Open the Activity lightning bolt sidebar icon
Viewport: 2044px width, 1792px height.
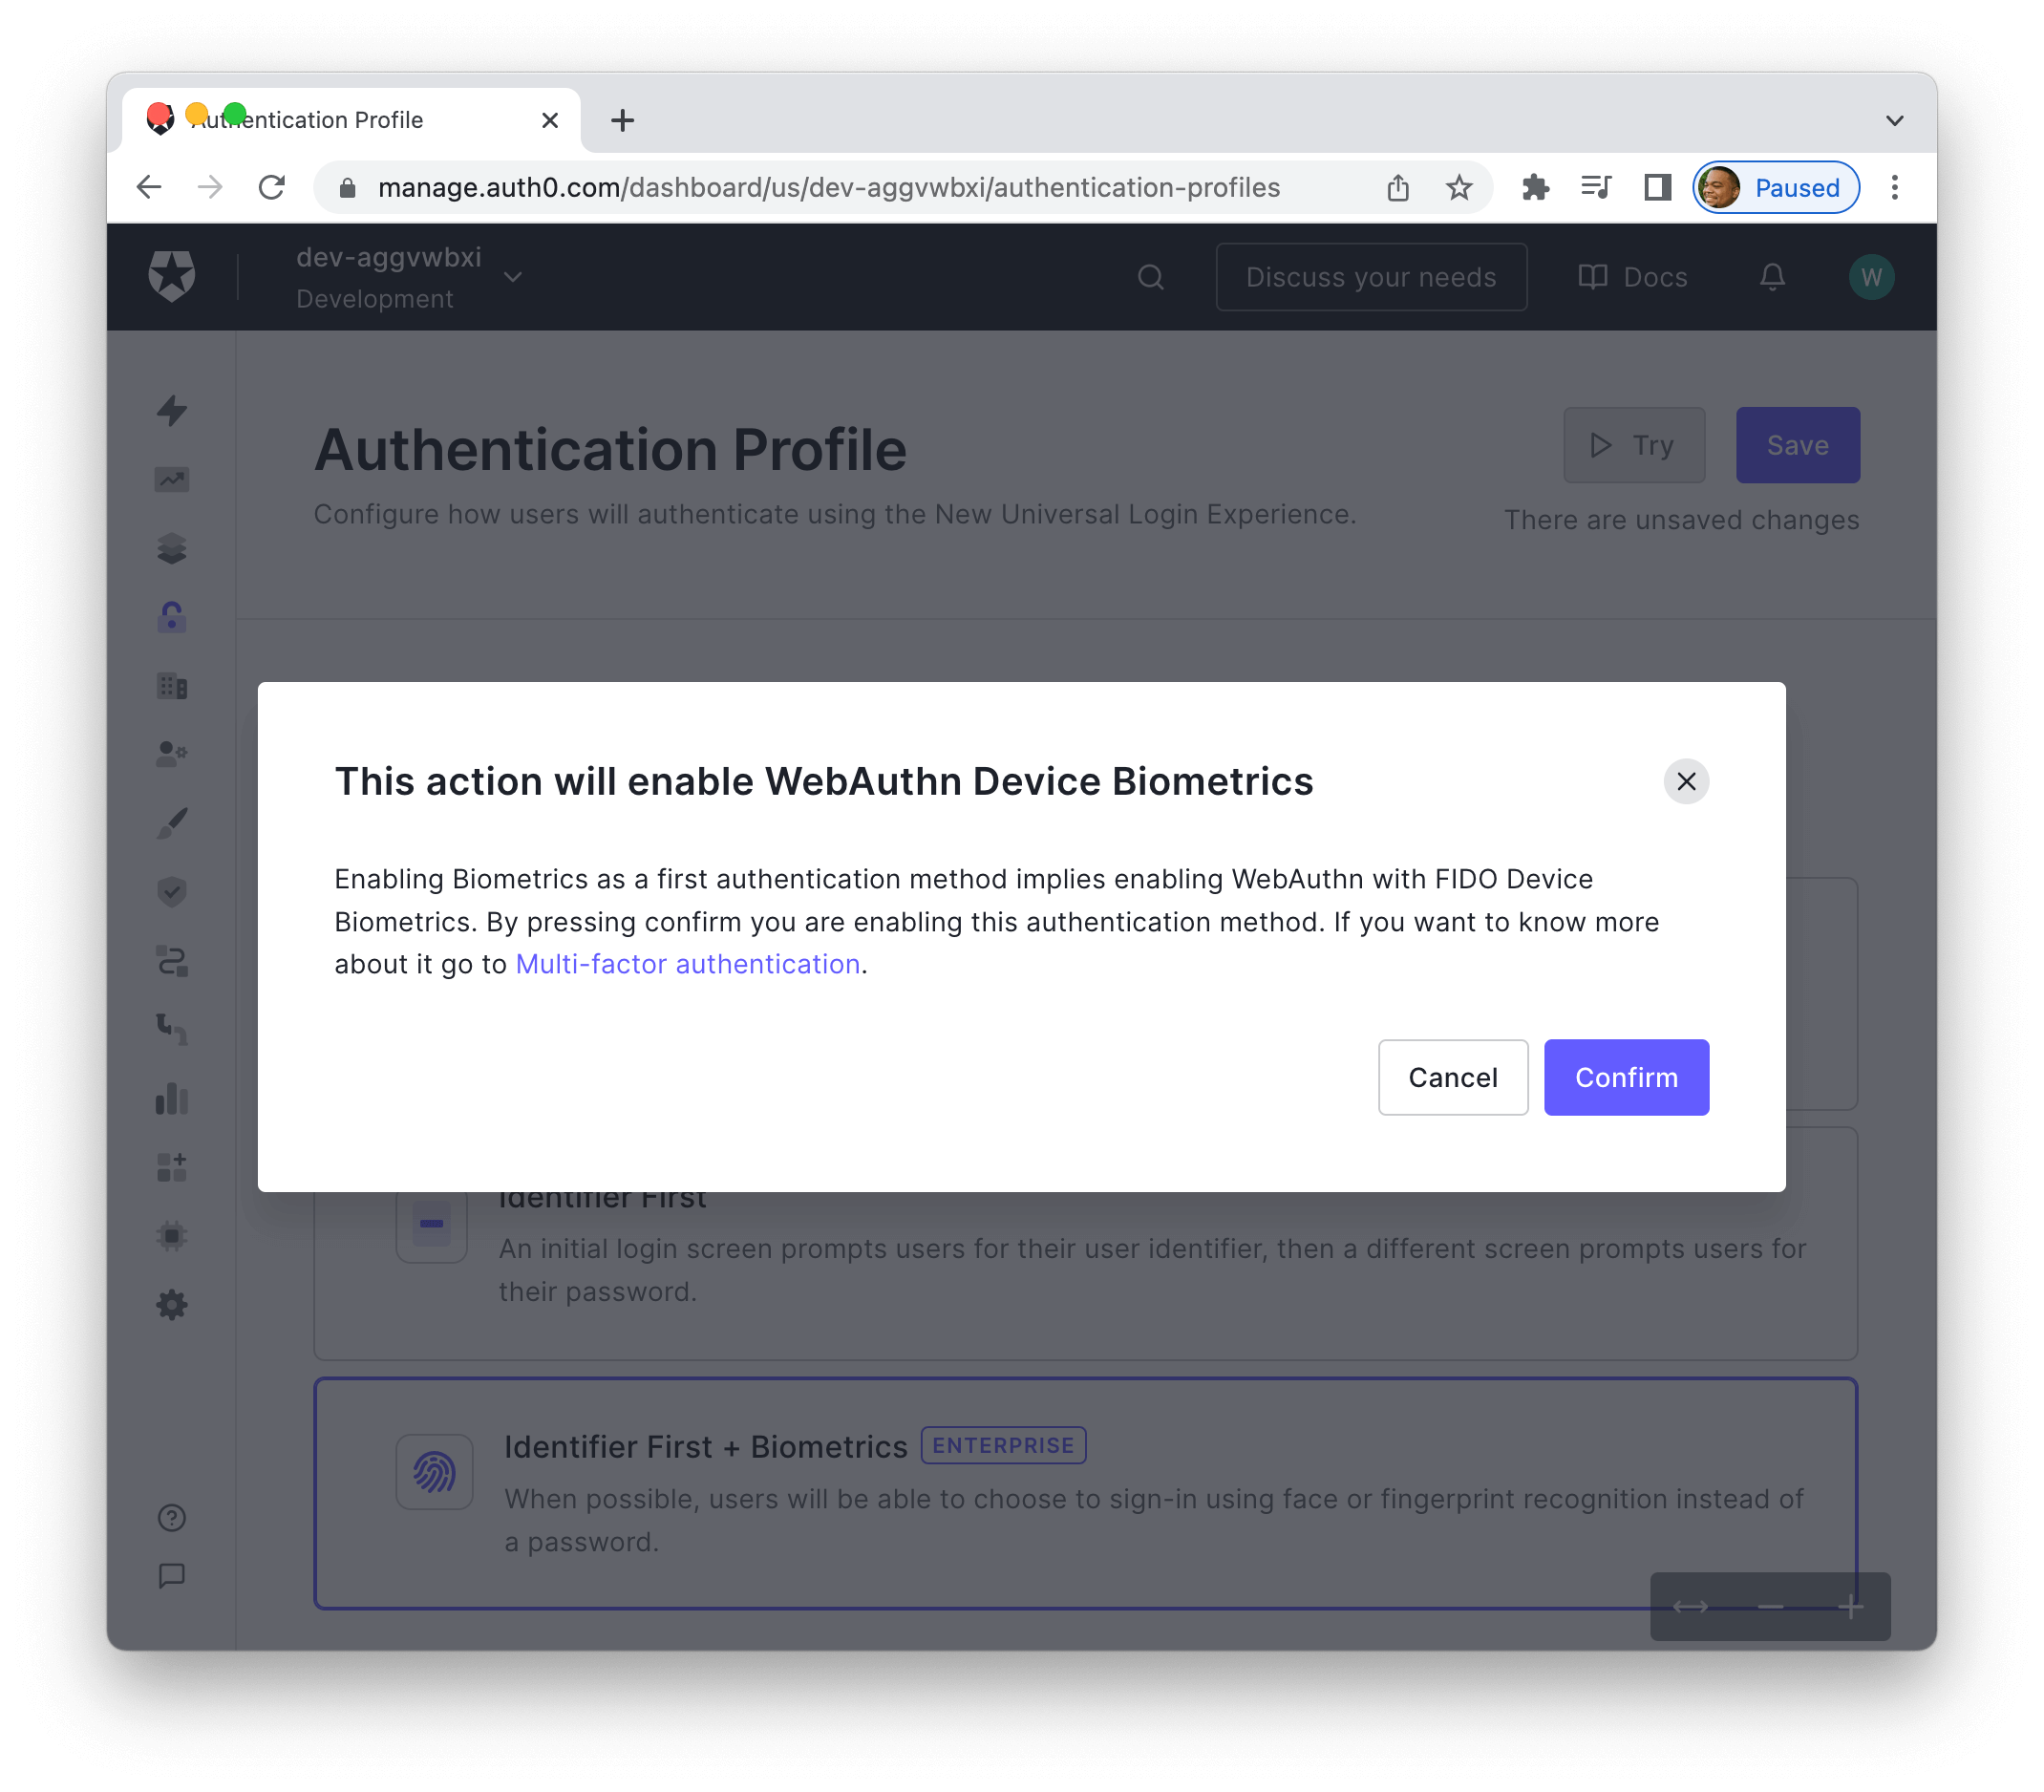coord(172,410)
